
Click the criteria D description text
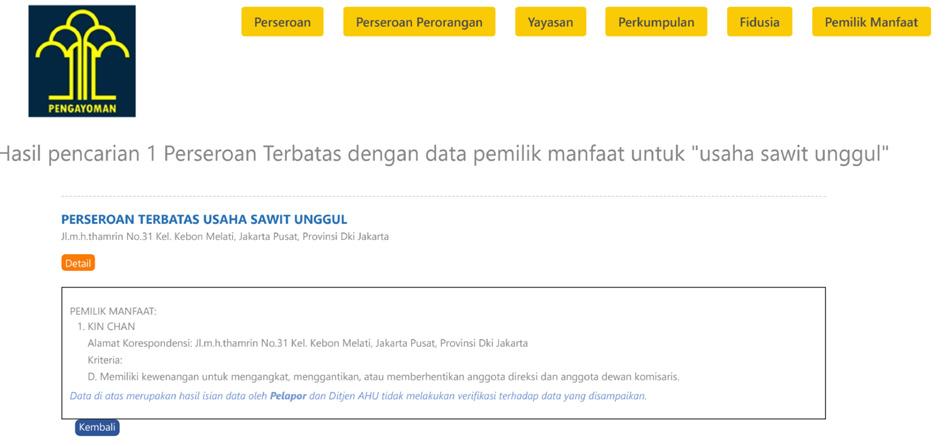(x=383, y=377)
